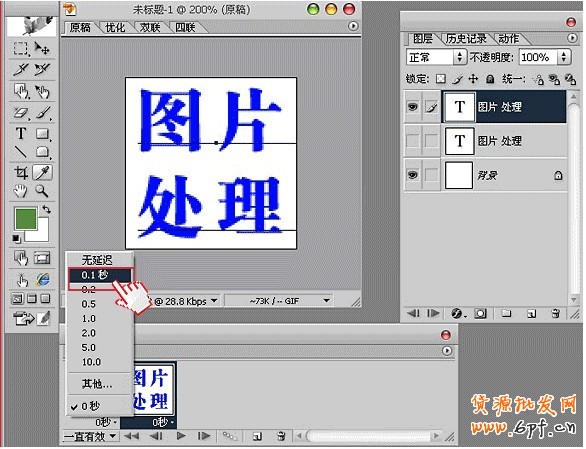Go to next animation frame
The width and height of the screenshot is (586, 449).
pos(204,436)
